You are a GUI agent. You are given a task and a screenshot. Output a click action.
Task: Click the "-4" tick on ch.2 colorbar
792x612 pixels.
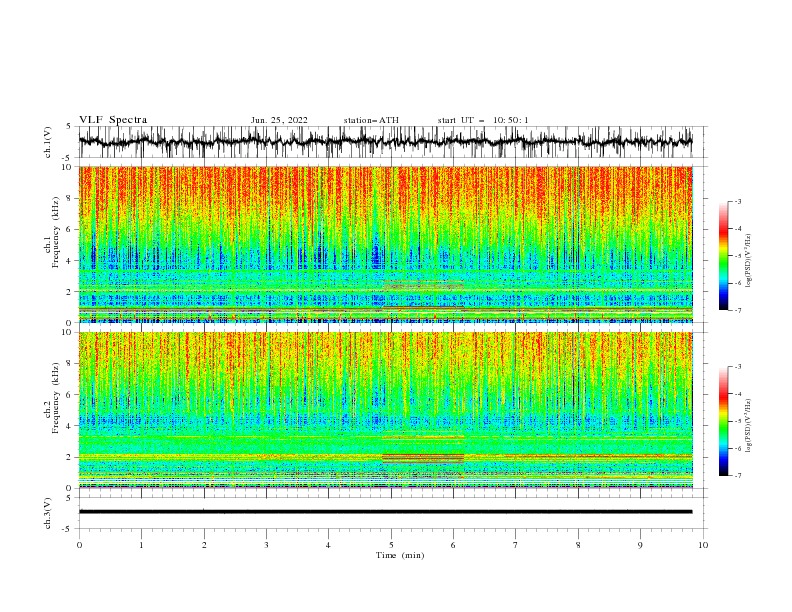737,394
